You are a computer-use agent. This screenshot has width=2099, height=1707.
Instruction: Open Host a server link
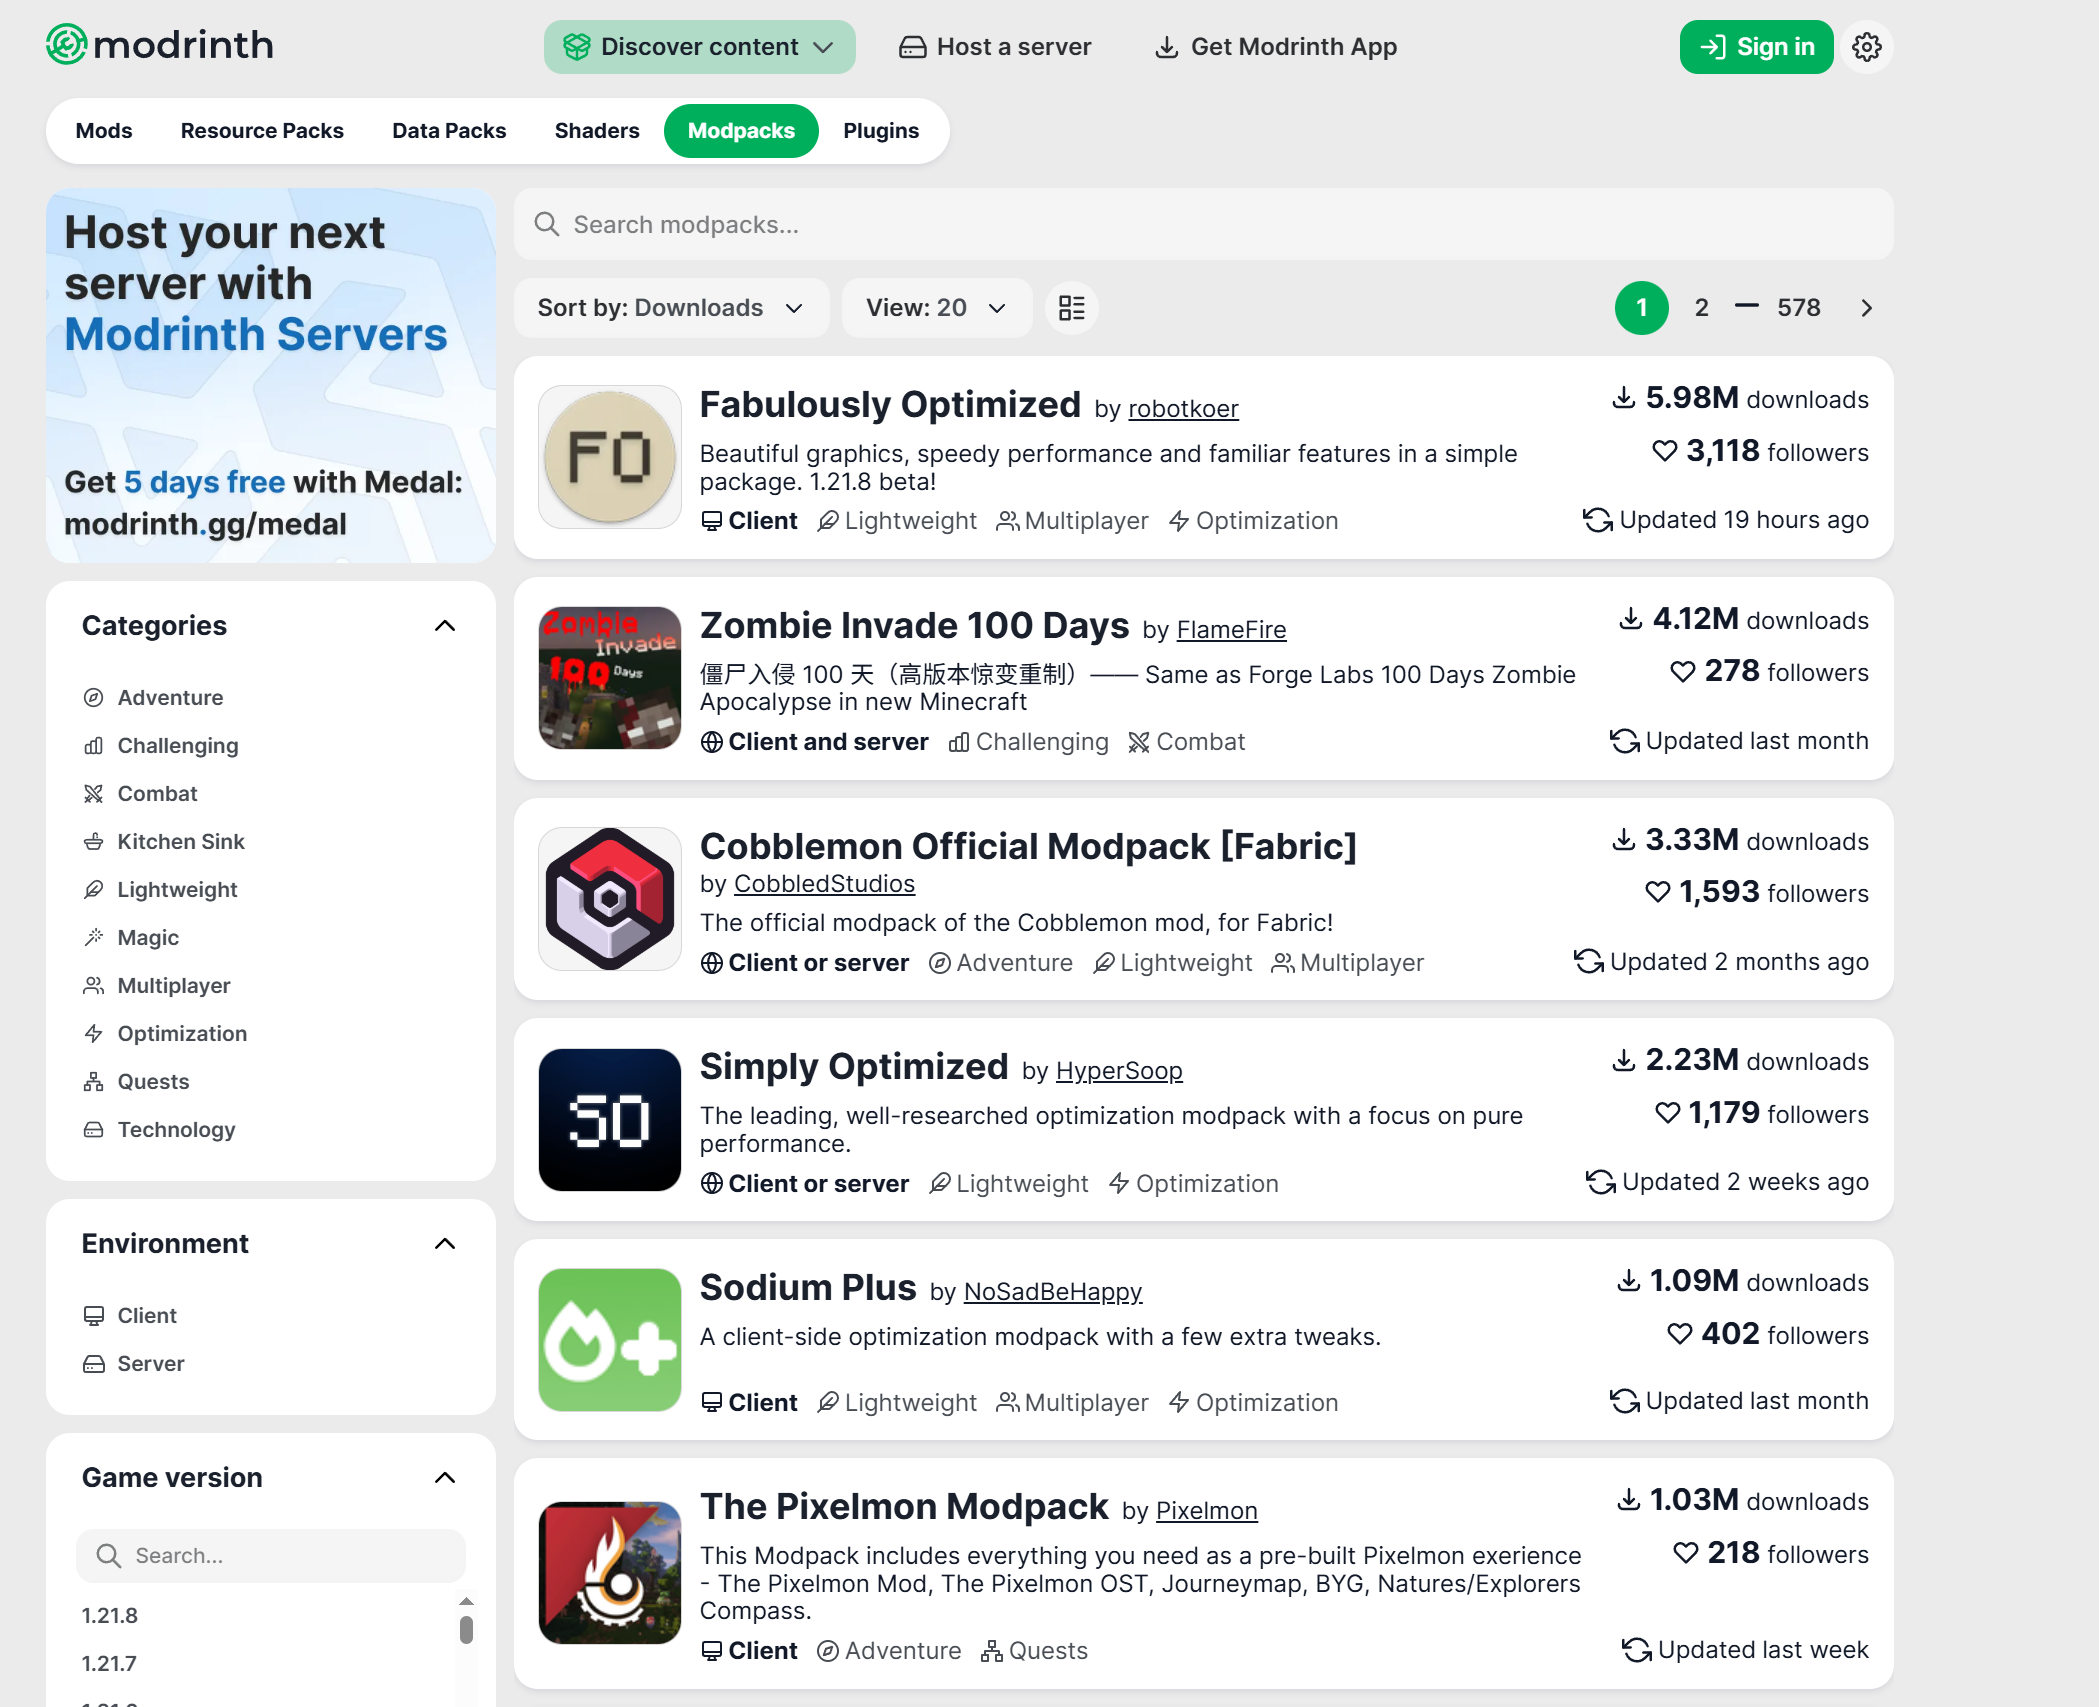coord(994,47)
